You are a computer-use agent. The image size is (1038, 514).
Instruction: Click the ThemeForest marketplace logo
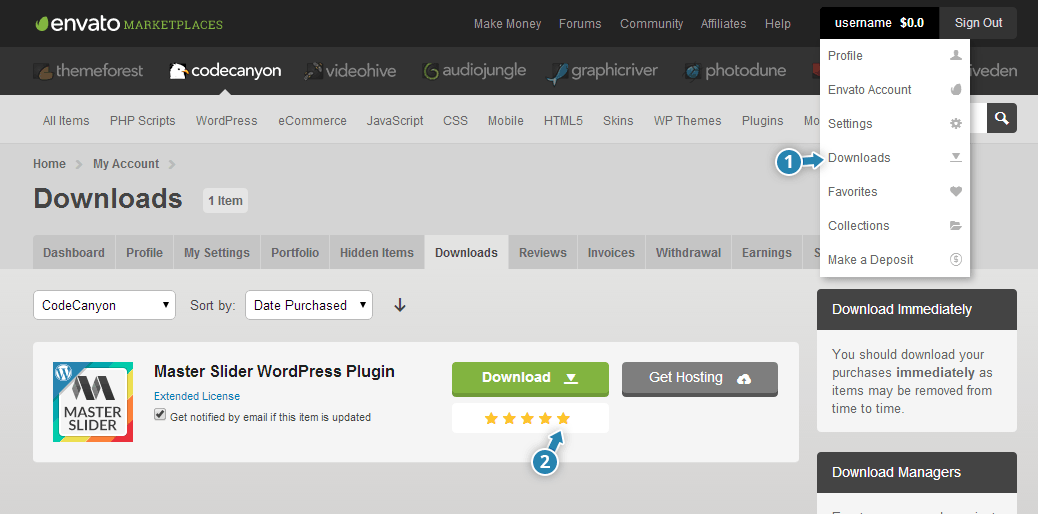click(88, 71)
